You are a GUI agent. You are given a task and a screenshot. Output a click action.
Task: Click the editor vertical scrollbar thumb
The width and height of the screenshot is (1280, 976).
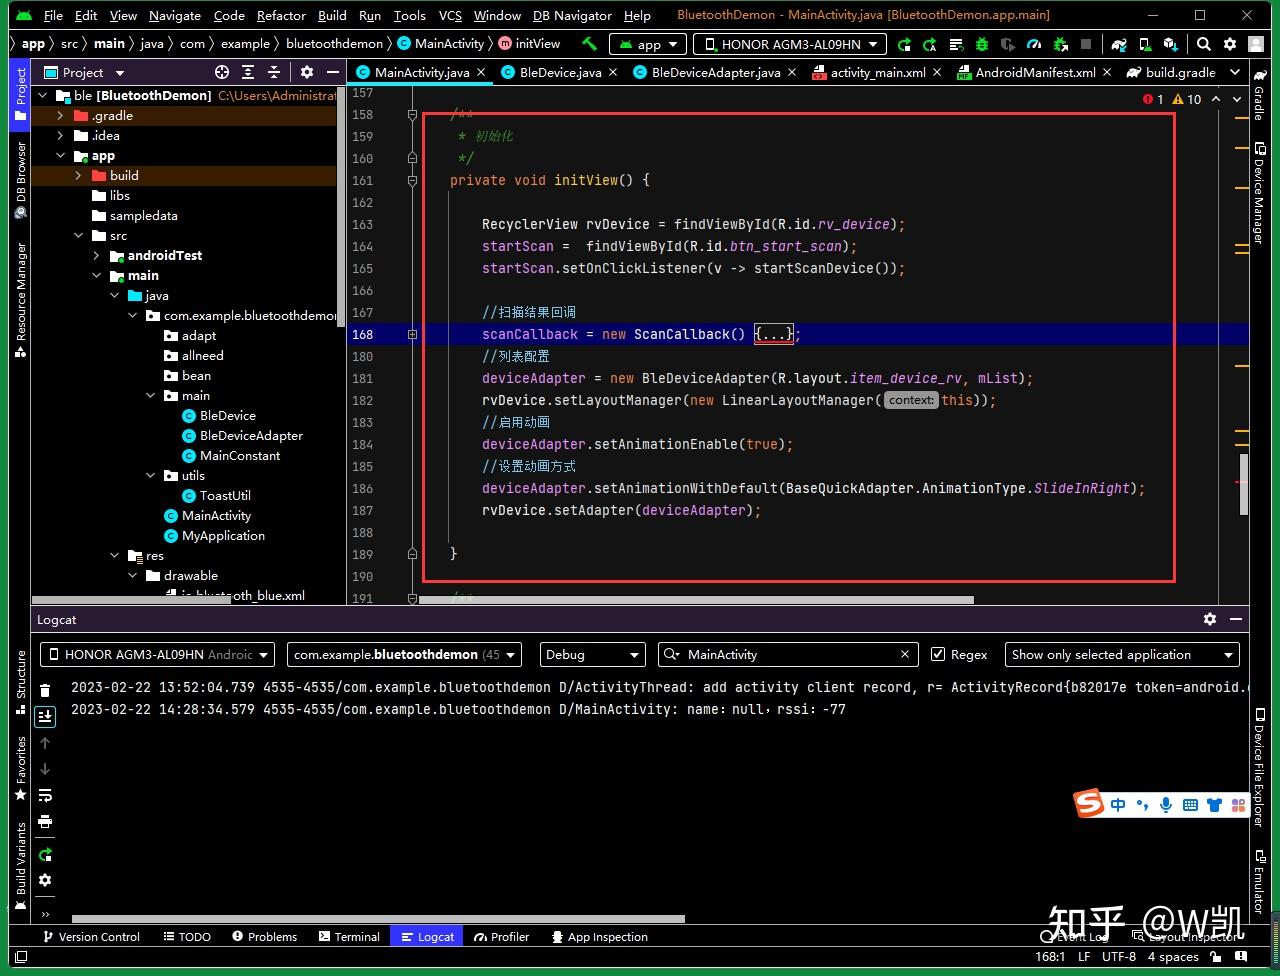click(1243, 485)
